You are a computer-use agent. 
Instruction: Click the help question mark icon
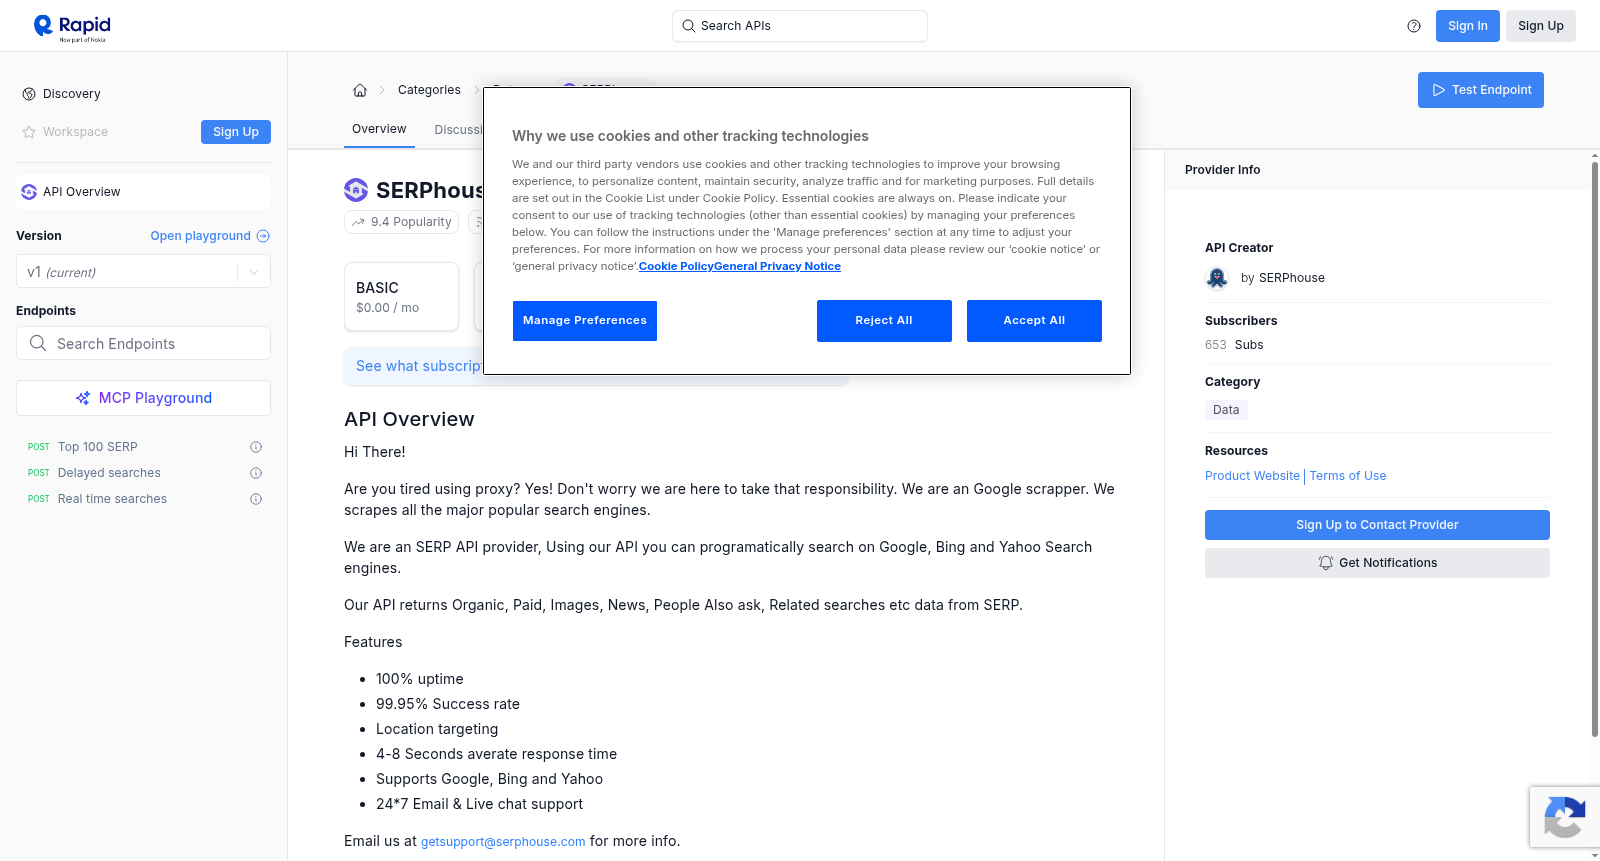point(1414,26)
